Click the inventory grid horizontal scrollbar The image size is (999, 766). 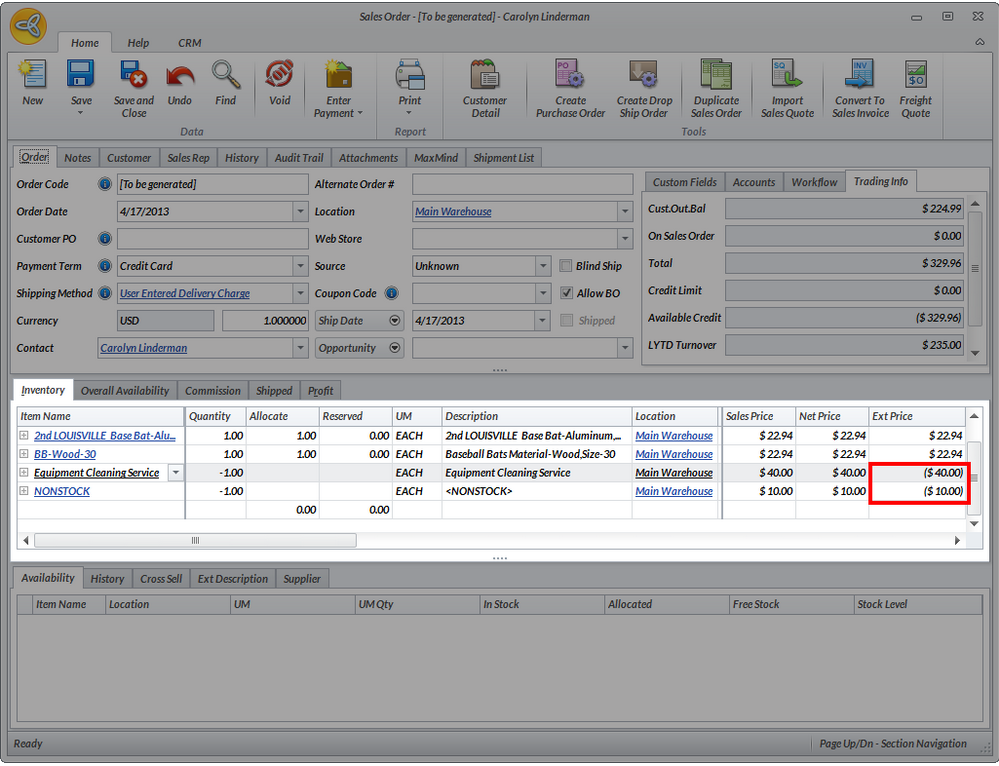(x=195, y=540)
